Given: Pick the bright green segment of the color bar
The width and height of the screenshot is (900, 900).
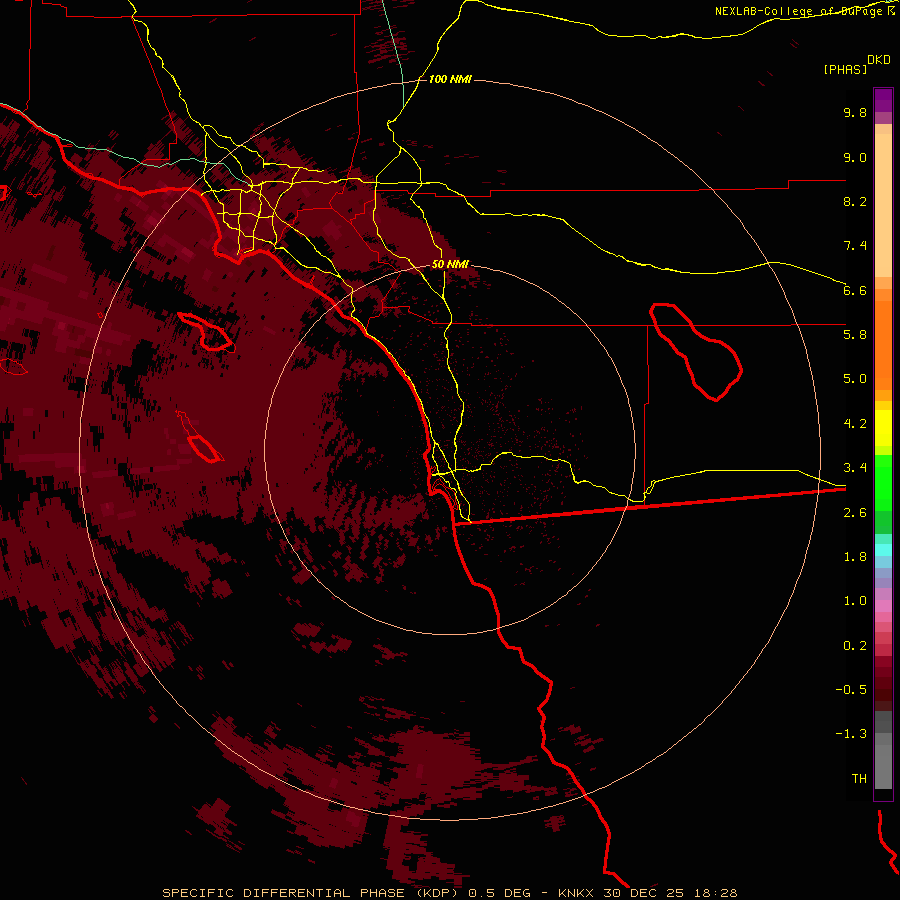Looking at the screenshot, I should tap(883, 483).
